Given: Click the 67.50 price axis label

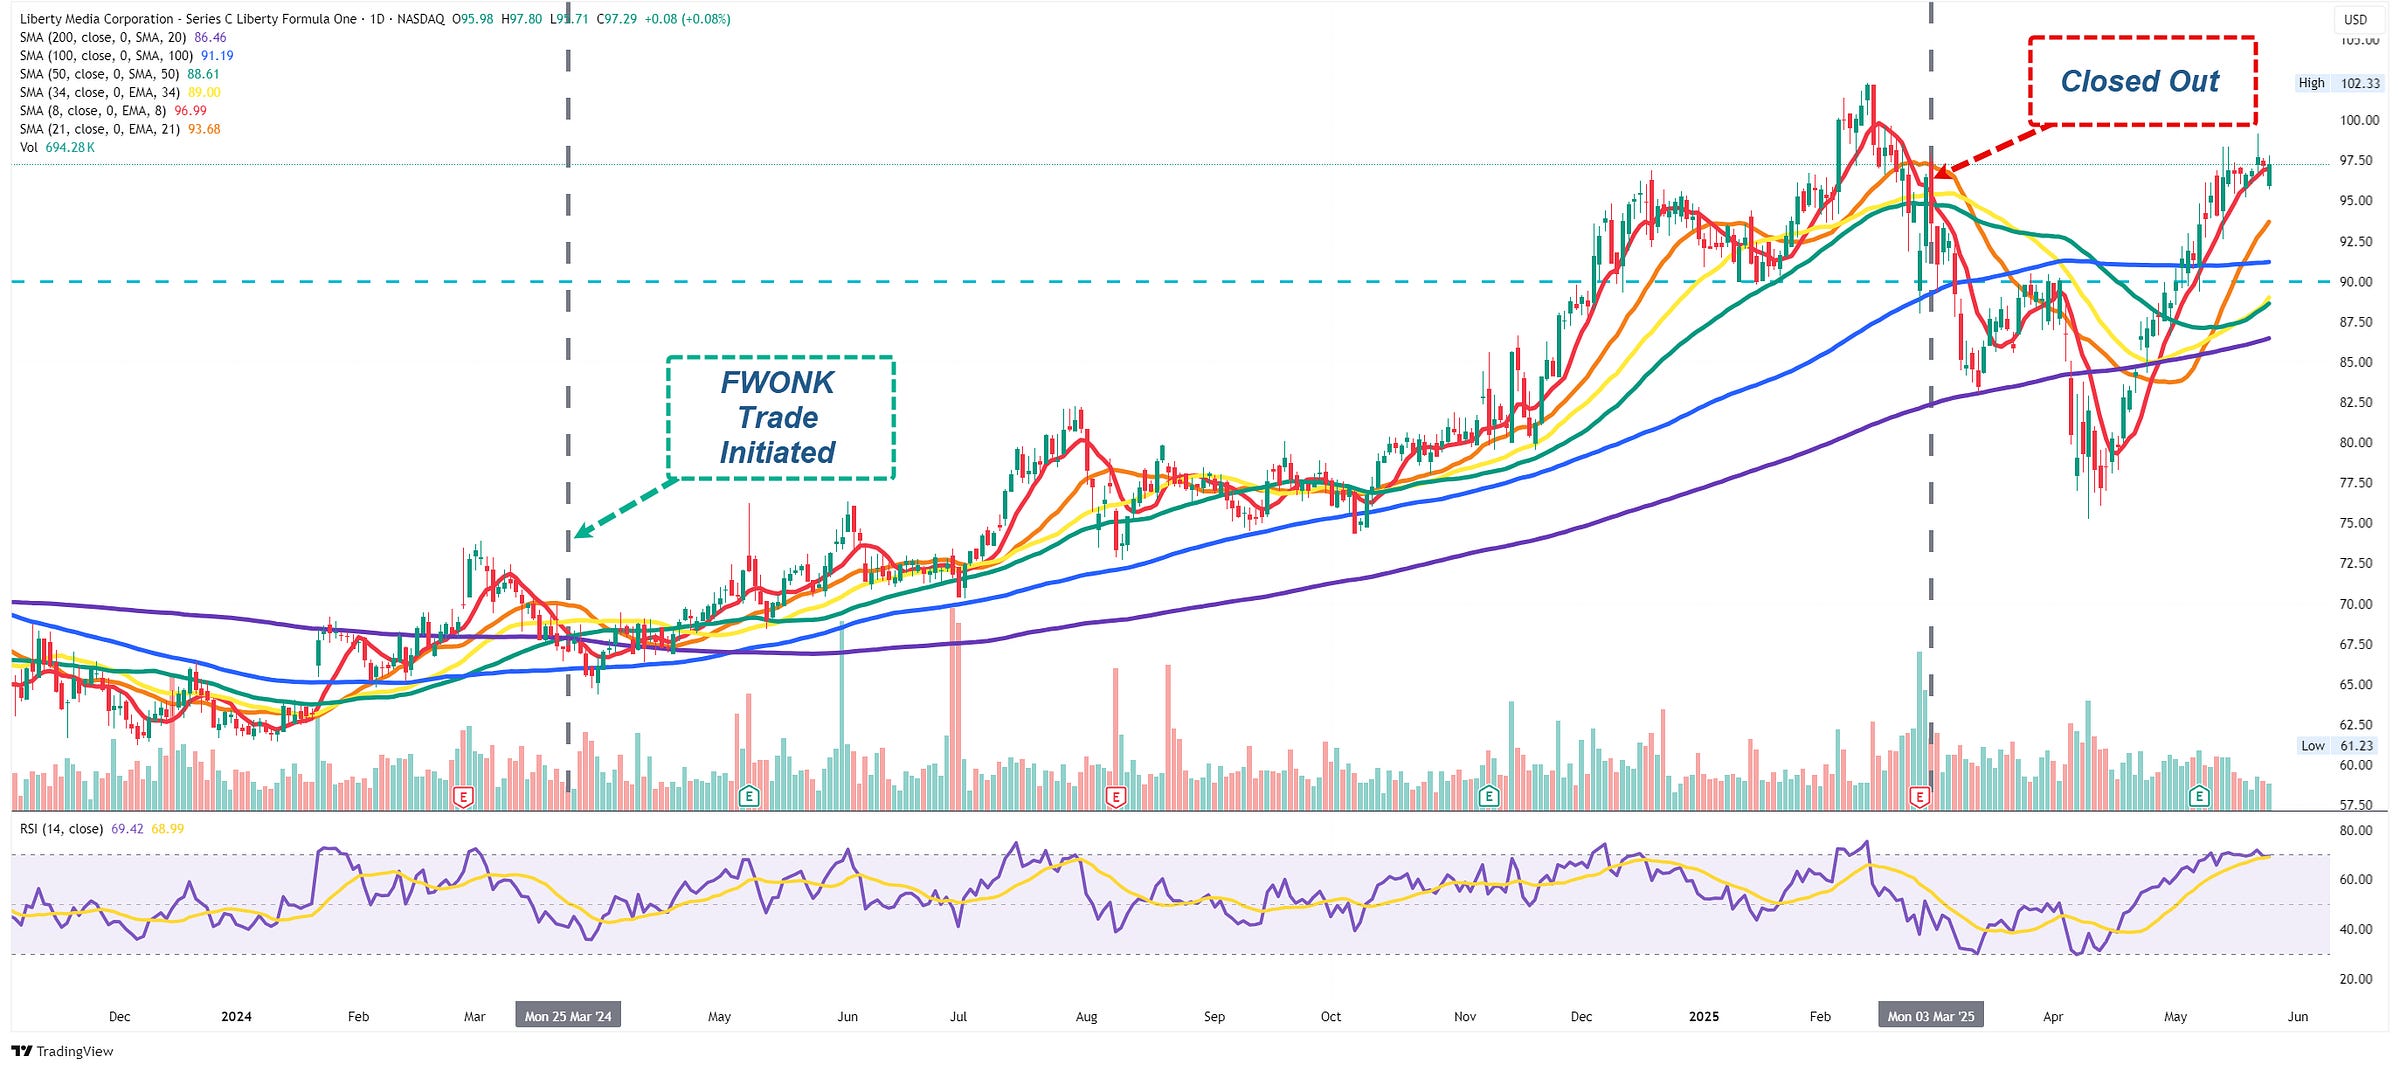Looking at the screenshot, I should (x=2356, y=644).
